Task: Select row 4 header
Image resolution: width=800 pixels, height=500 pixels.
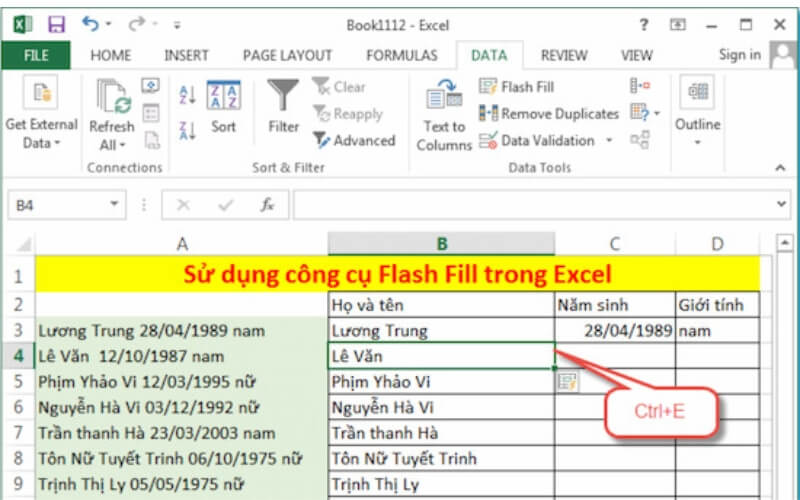Action: pyautogui.click(x=18, y=356)
